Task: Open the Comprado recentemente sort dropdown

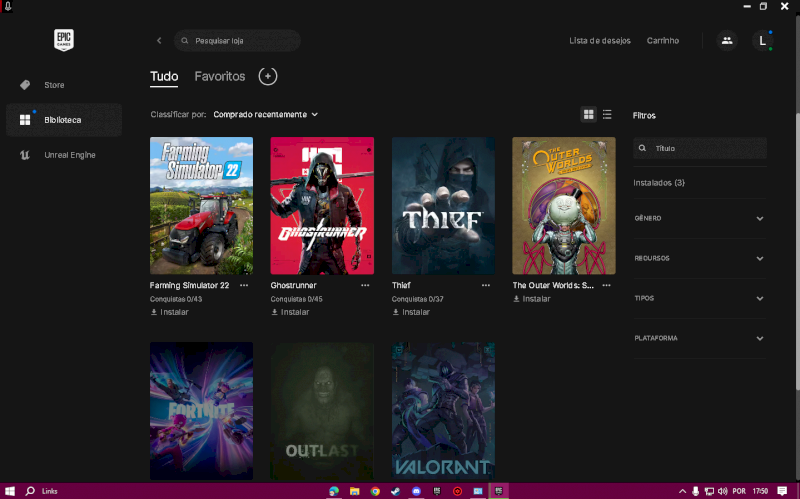Action: [265, 114]
